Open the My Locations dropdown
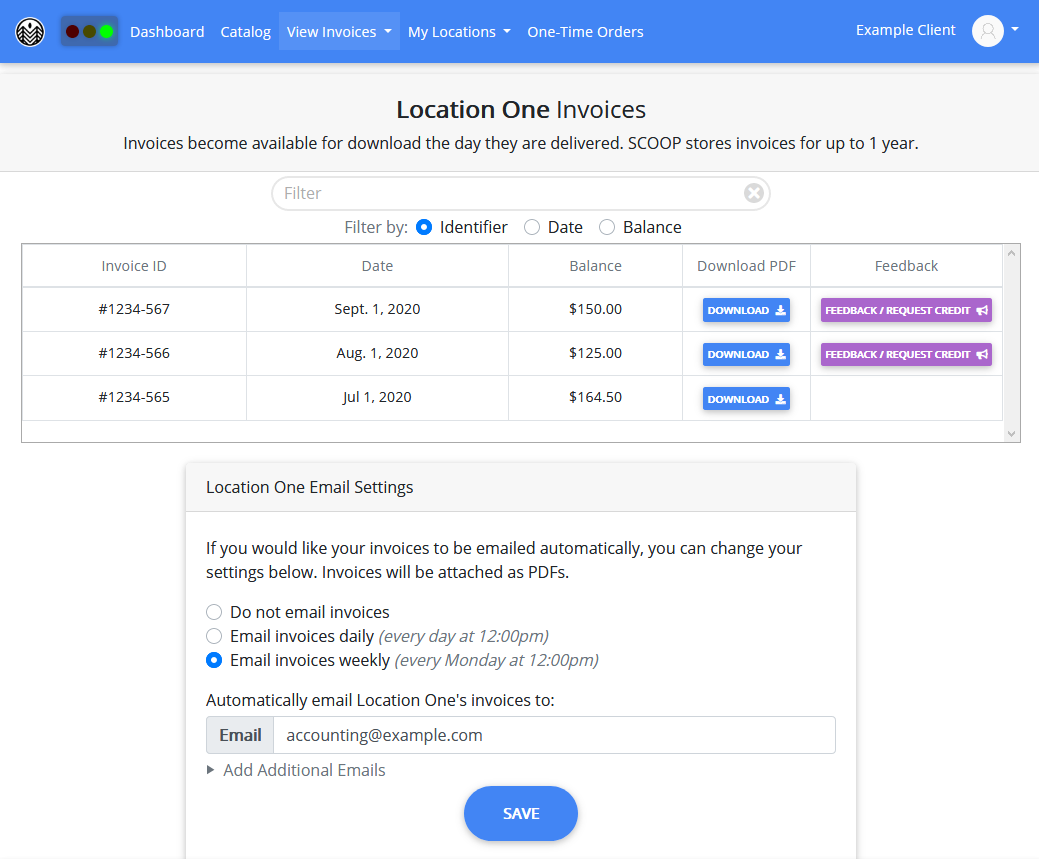The image size is (1039, 859). (x=459, y=31)
